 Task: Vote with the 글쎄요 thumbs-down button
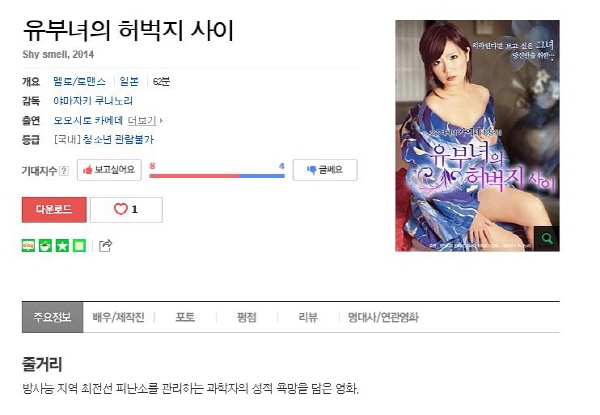coord(325,170)
